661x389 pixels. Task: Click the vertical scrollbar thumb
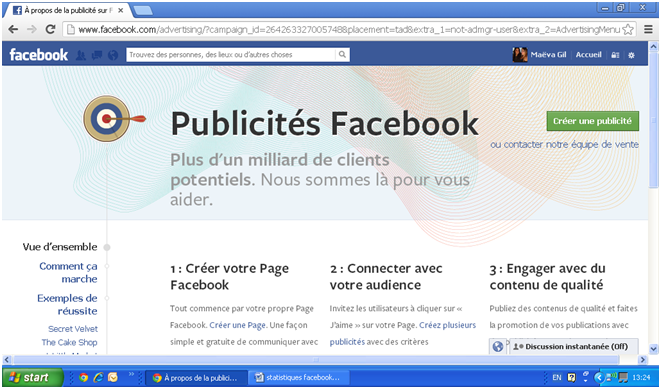point(654,120)
